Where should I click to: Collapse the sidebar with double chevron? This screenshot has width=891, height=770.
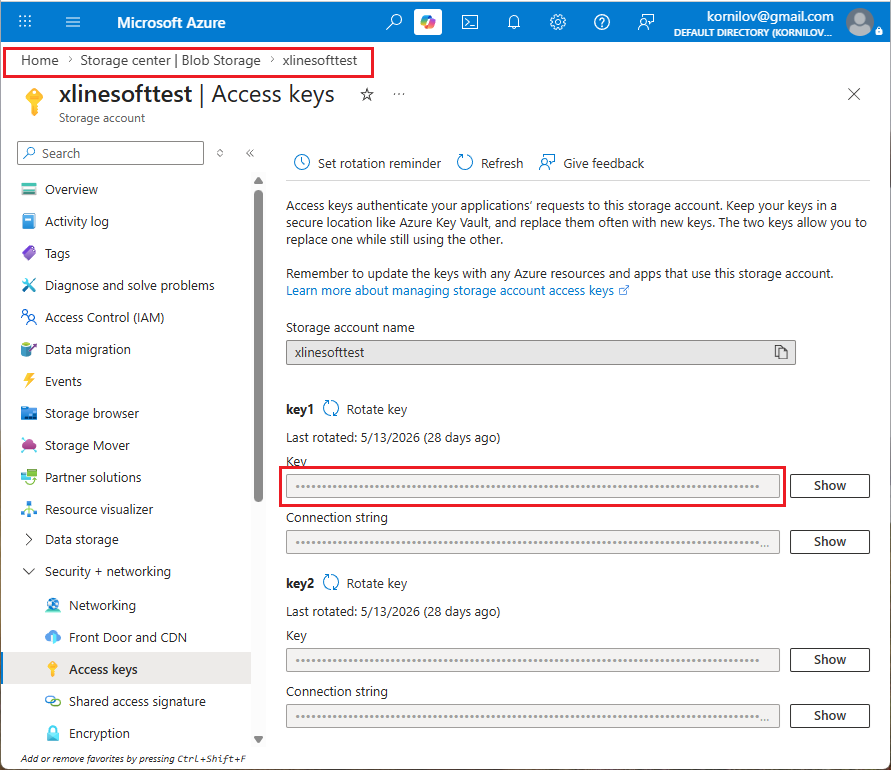pos(250,153)
